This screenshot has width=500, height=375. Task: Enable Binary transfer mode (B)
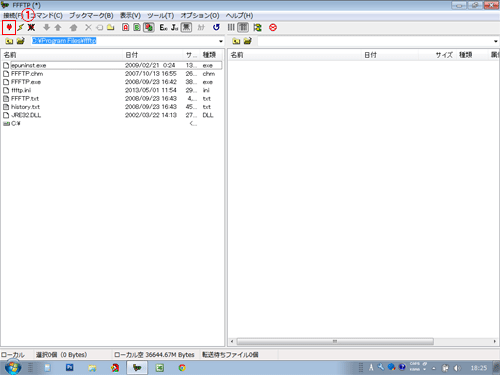[x=137, y=27]
